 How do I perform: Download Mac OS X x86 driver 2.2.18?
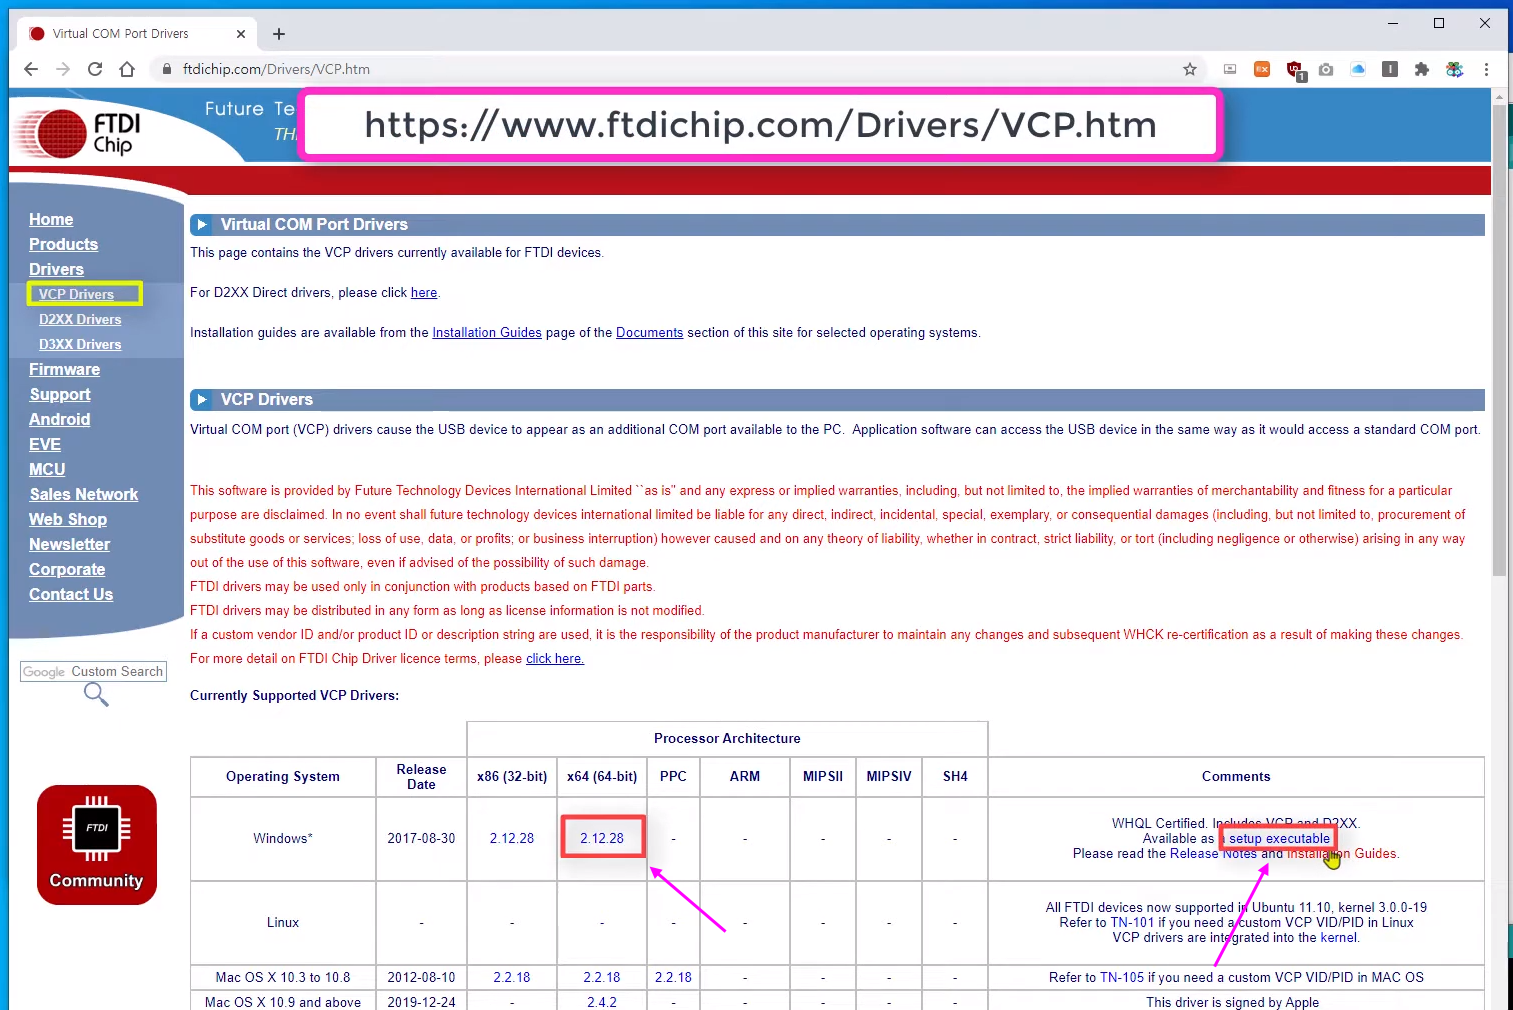[x=512, y=978]
